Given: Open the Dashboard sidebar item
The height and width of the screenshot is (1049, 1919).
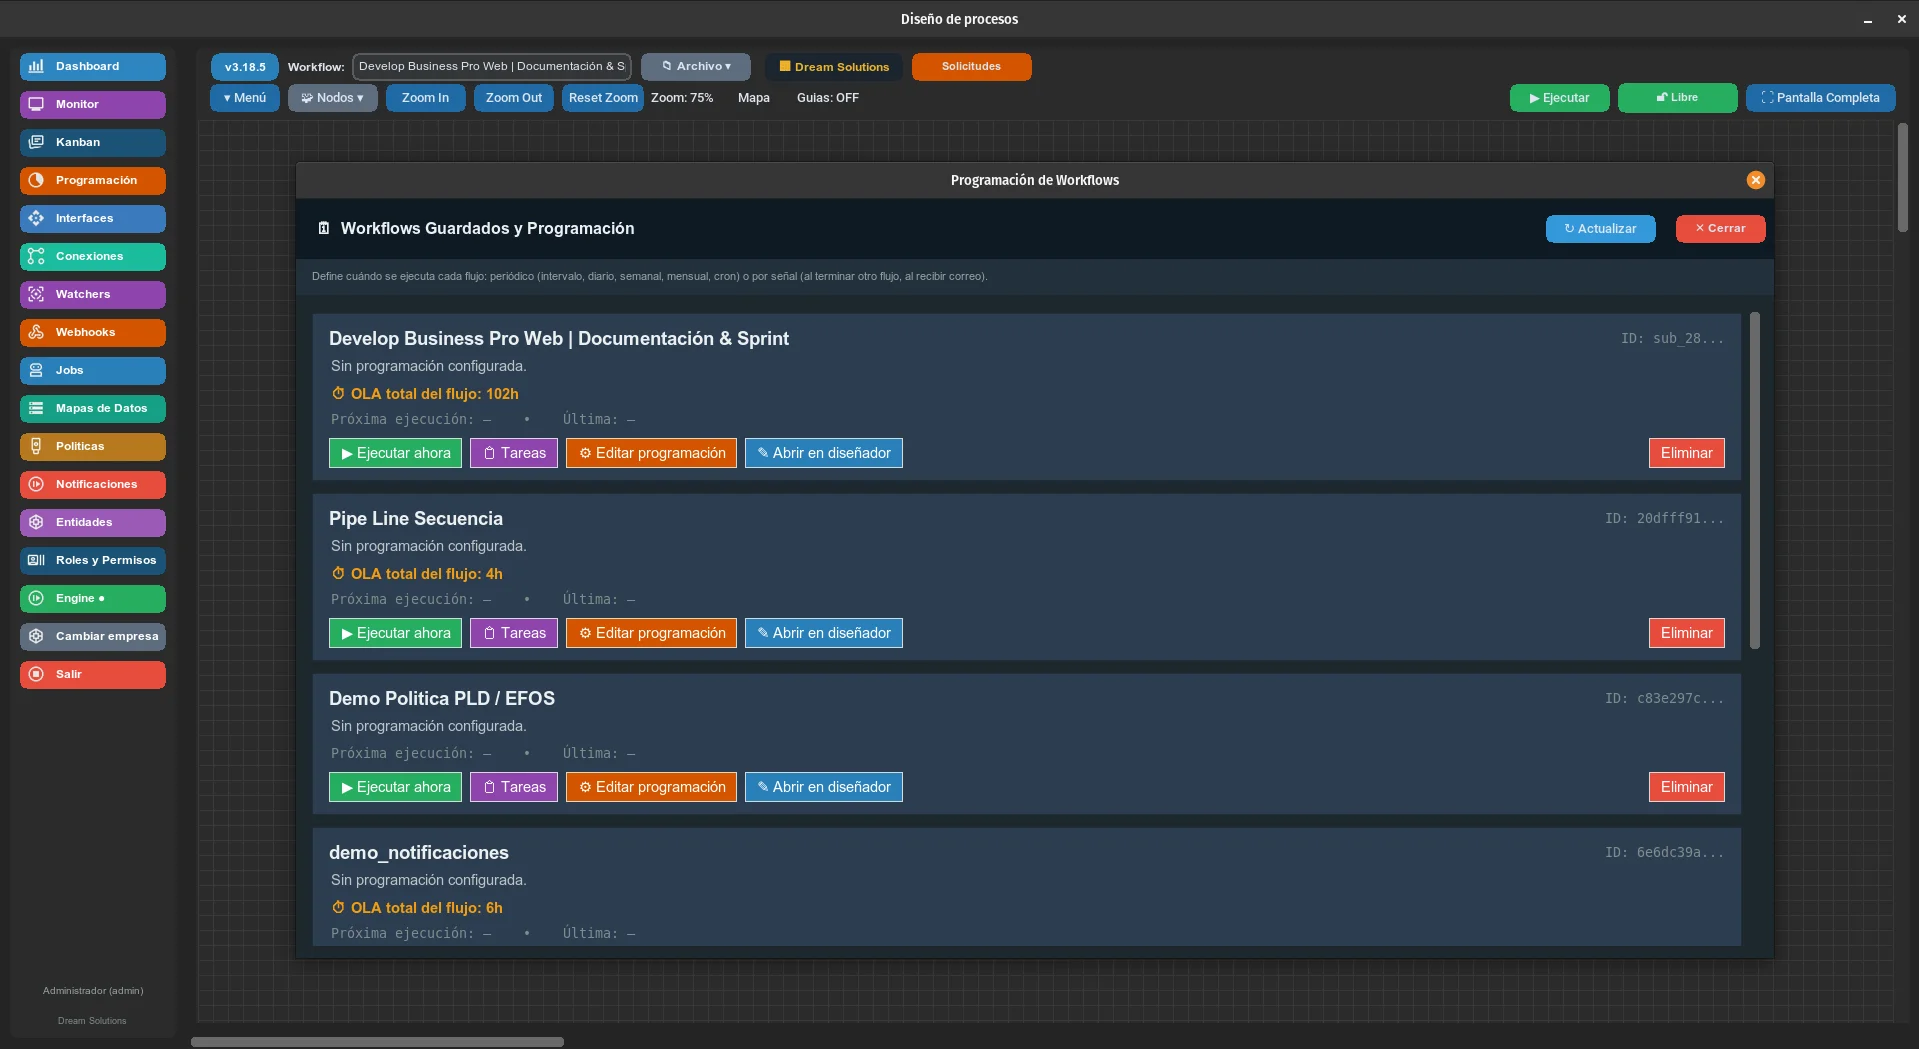Looking at the screenshot, I should [x=93, y=66].
